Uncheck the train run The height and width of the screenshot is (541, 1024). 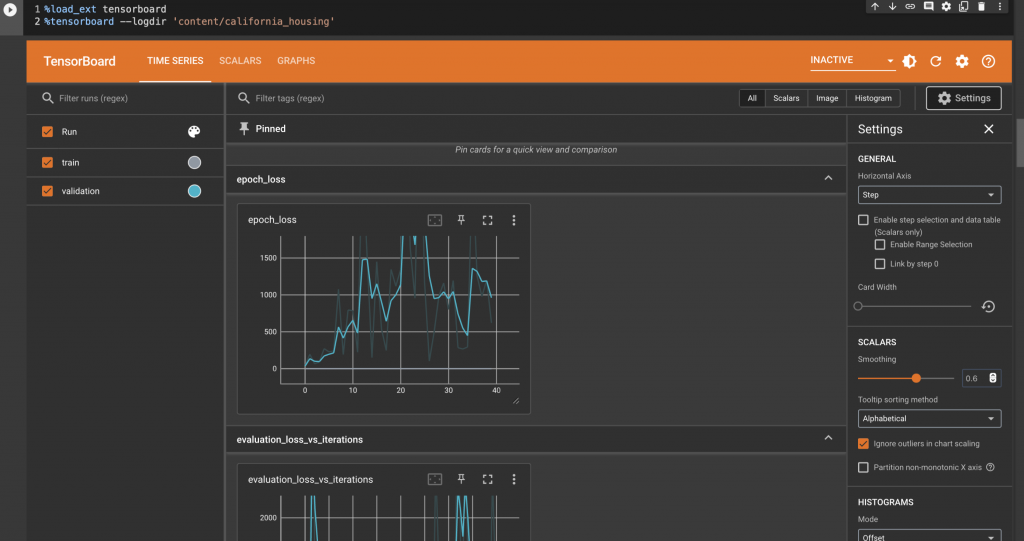tap(47, 162)
